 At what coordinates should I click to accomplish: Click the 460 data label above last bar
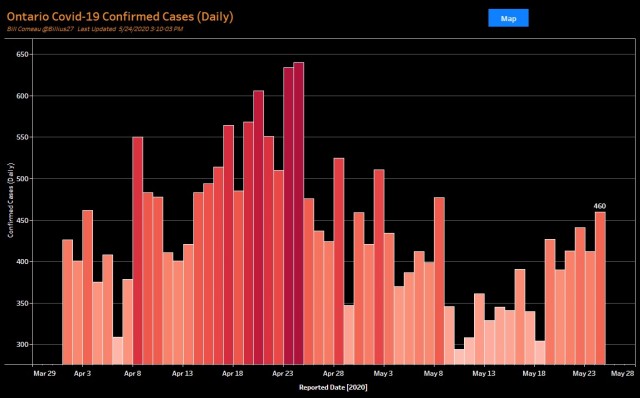(600, 206)
